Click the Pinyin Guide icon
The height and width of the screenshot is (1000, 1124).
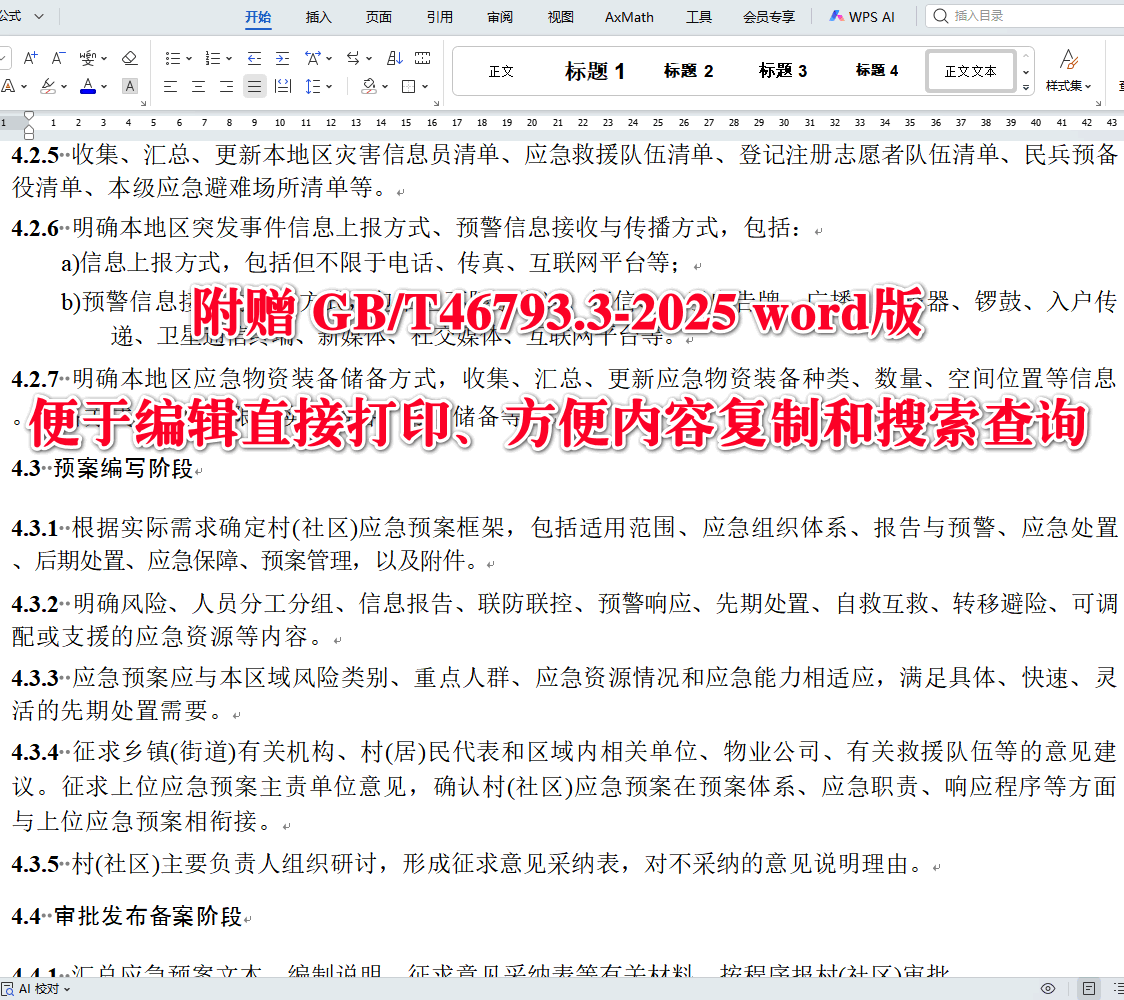(90, 57)
